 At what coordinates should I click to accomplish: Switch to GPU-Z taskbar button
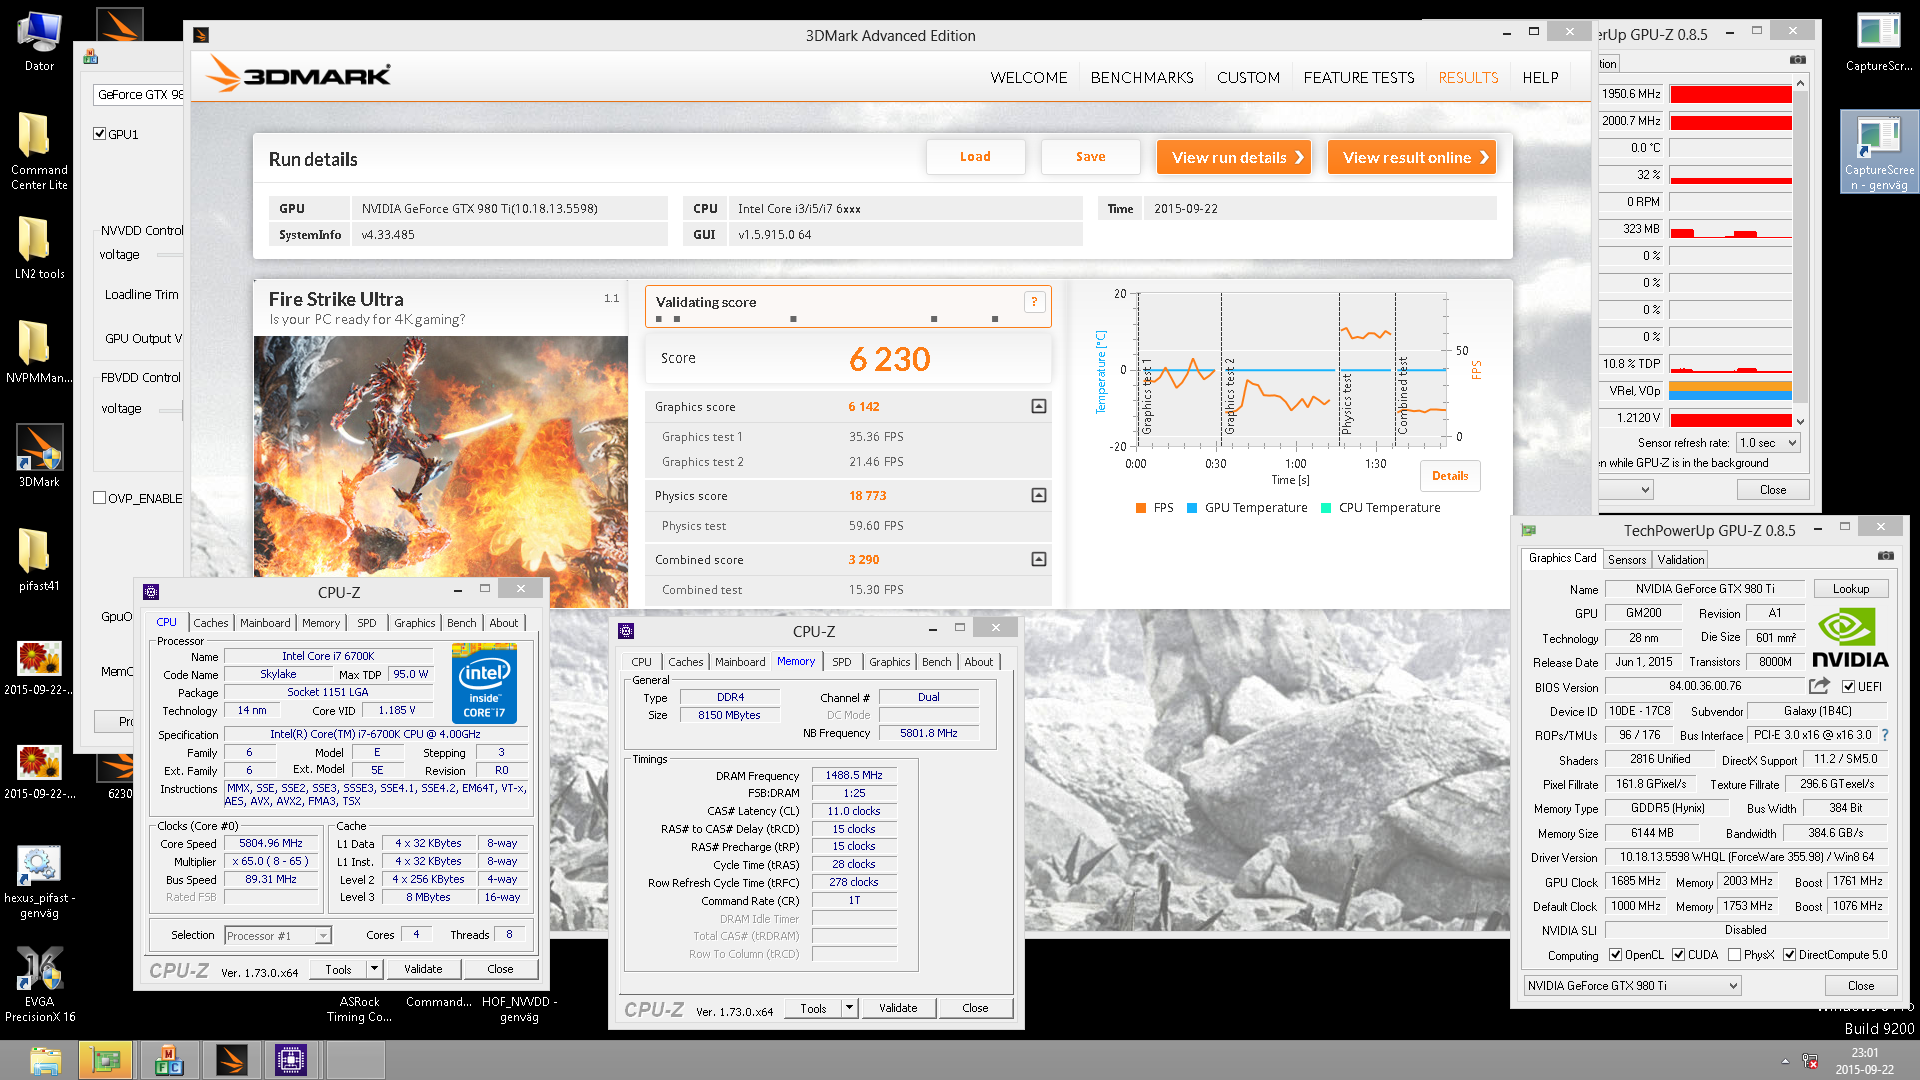pos(105,1060)
